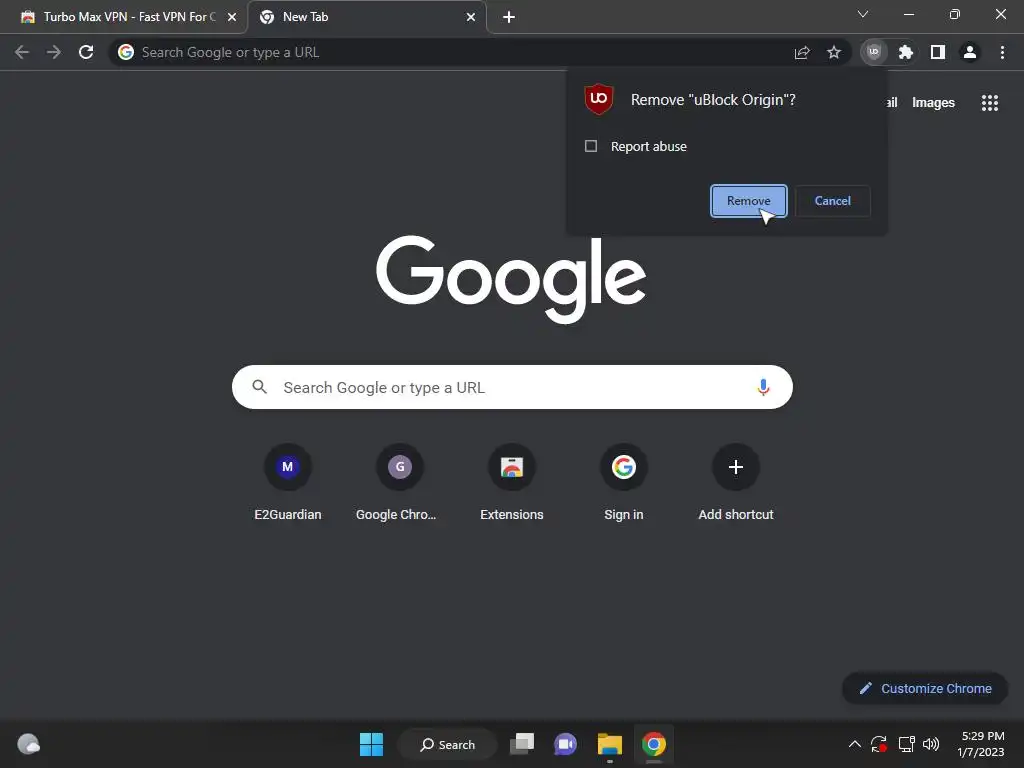The image size is (1024, 768).
Task: Click the uBlock Origin extension icon in toolbar
Action: pos(874,52)
